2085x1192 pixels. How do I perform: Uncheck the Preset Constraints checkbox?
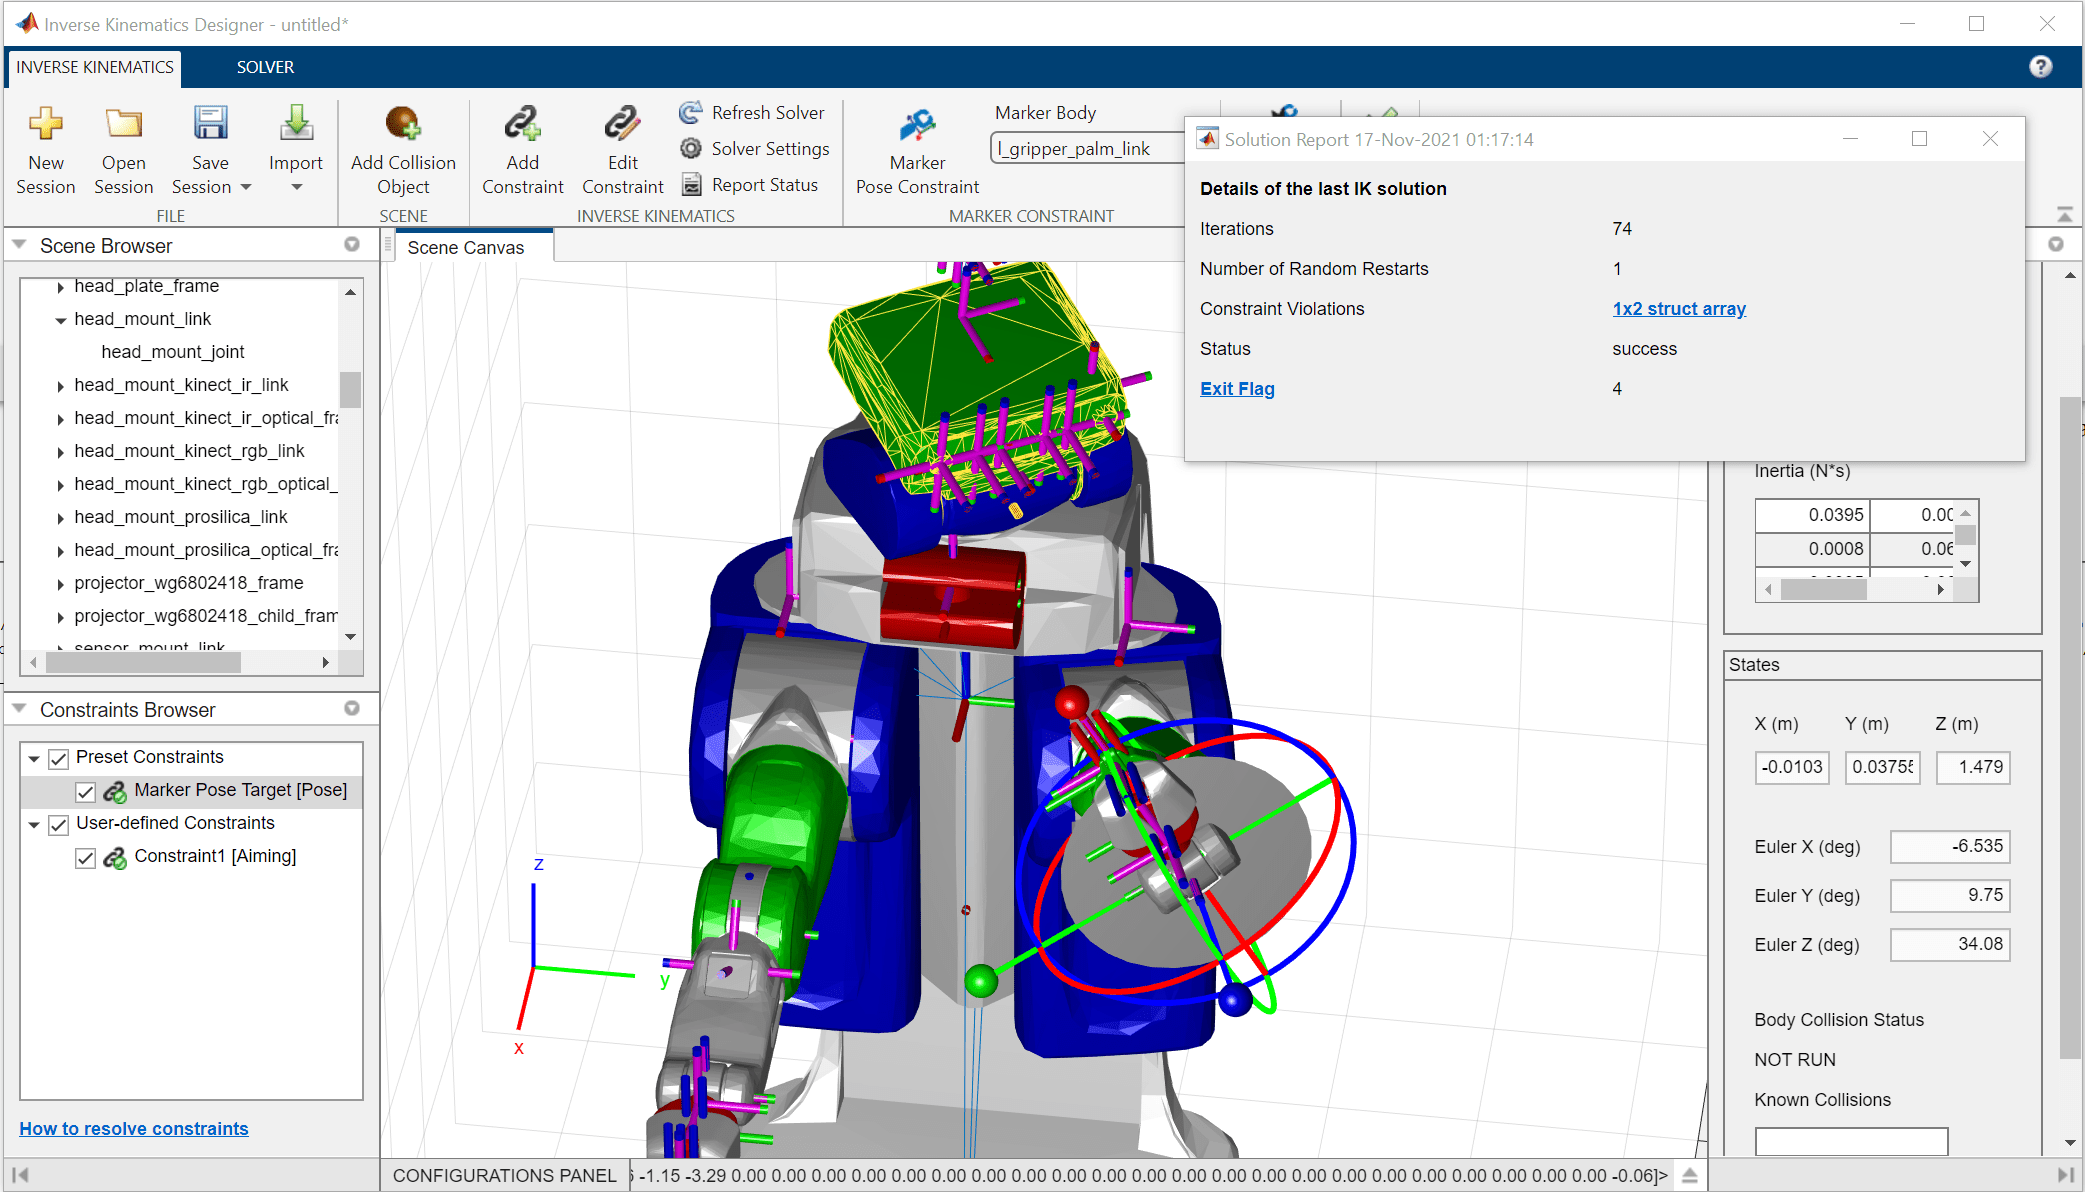pos(59,758)
